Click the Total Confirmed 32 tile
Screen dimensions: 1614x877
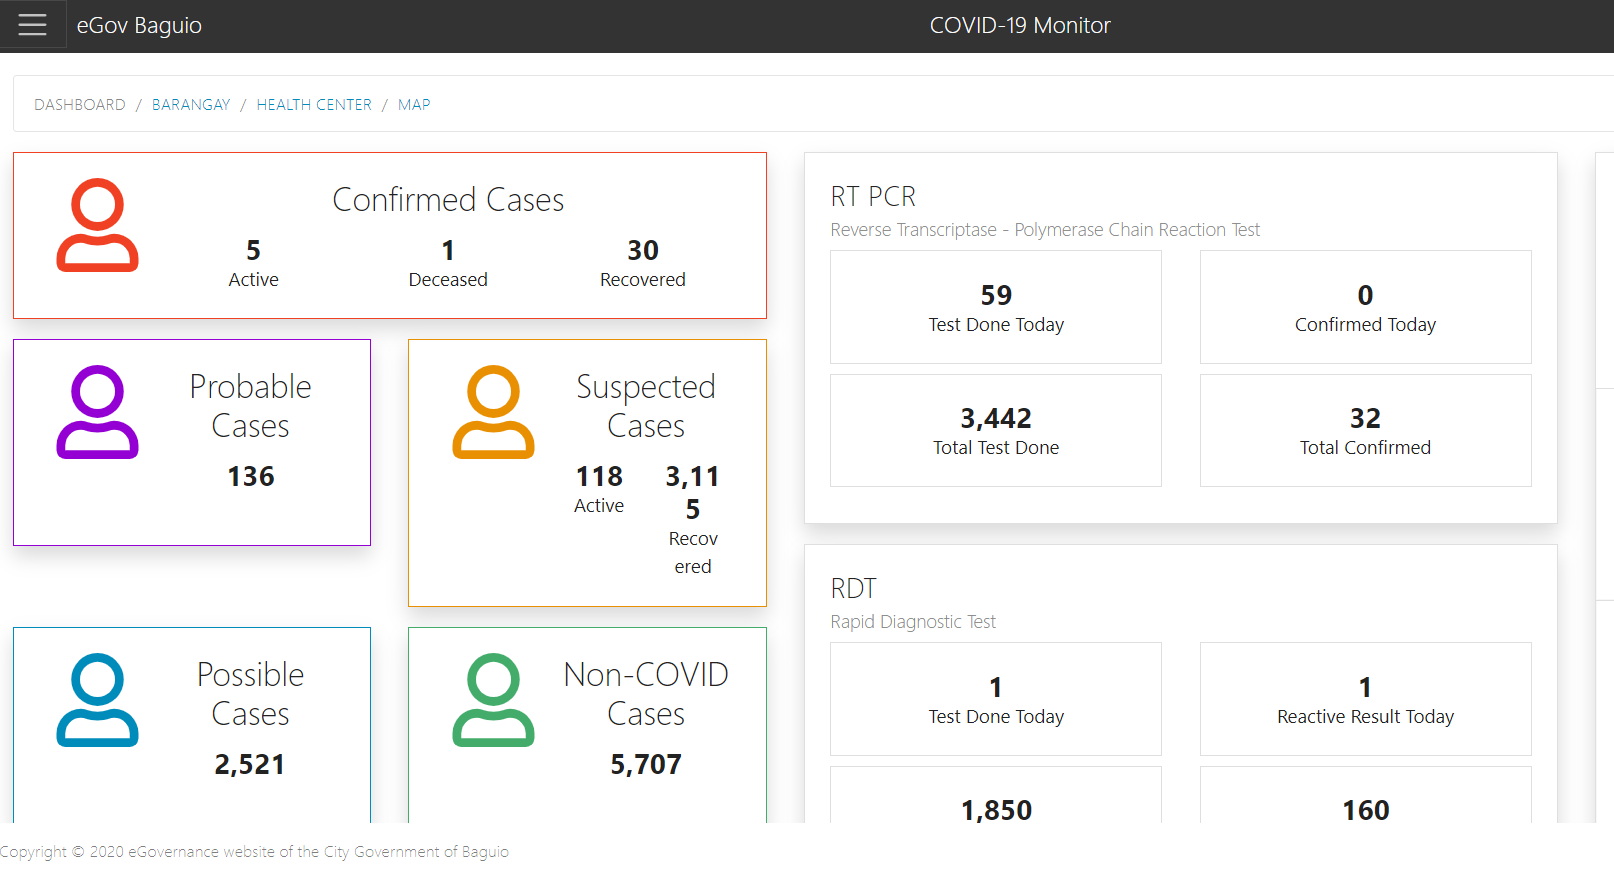point(1365,431)
